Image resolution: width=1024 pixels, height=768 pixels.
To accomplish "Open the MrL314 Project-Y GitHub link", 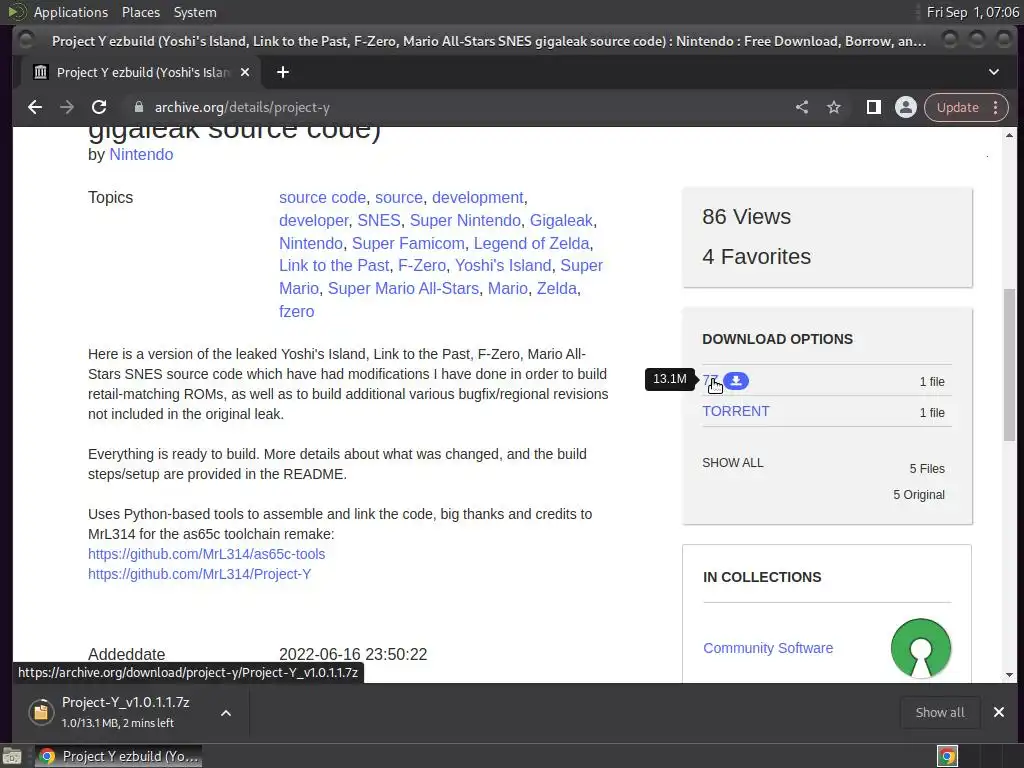I will click(x=199, y=574).
